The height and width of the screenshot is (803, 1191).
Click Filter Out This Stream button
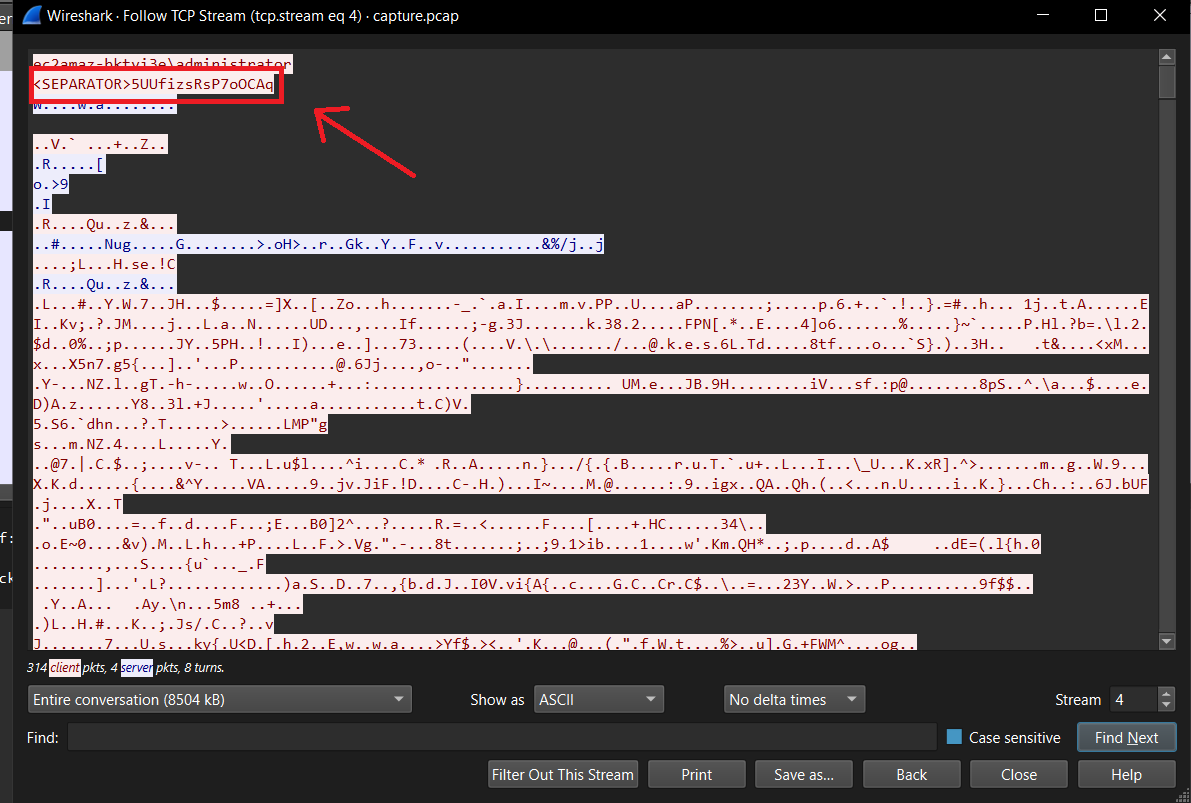[563, 774]
